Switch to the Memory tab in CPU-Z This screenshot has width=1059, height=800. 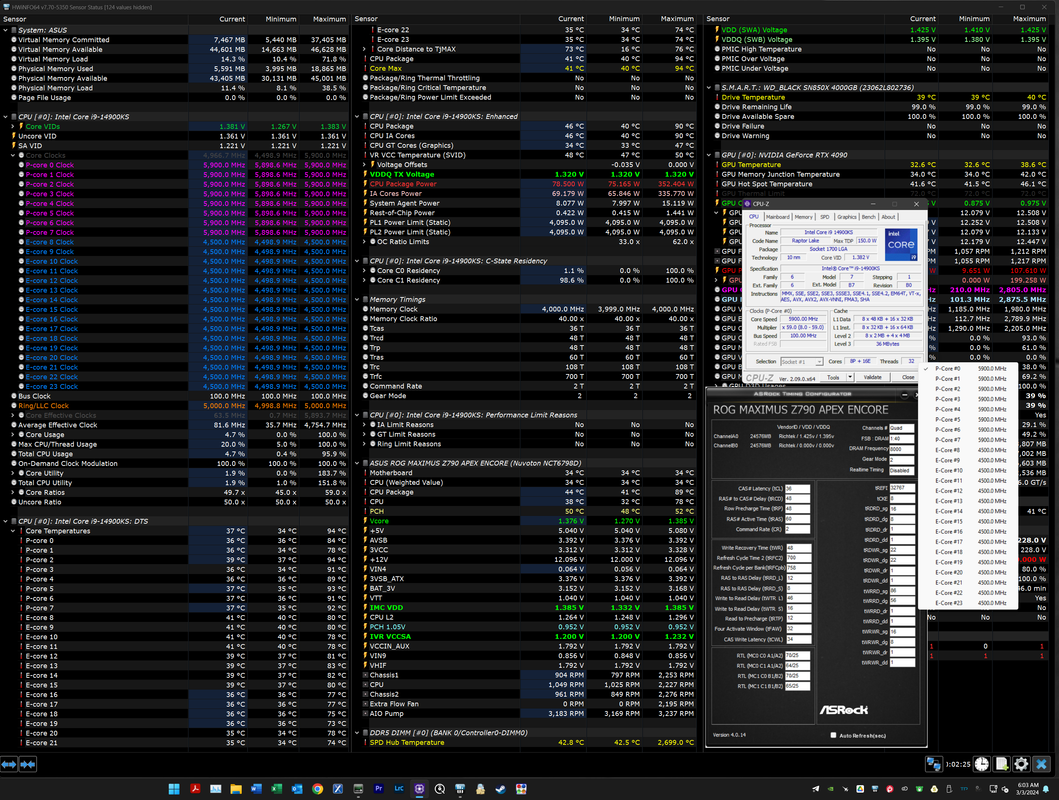coord(804,217)
